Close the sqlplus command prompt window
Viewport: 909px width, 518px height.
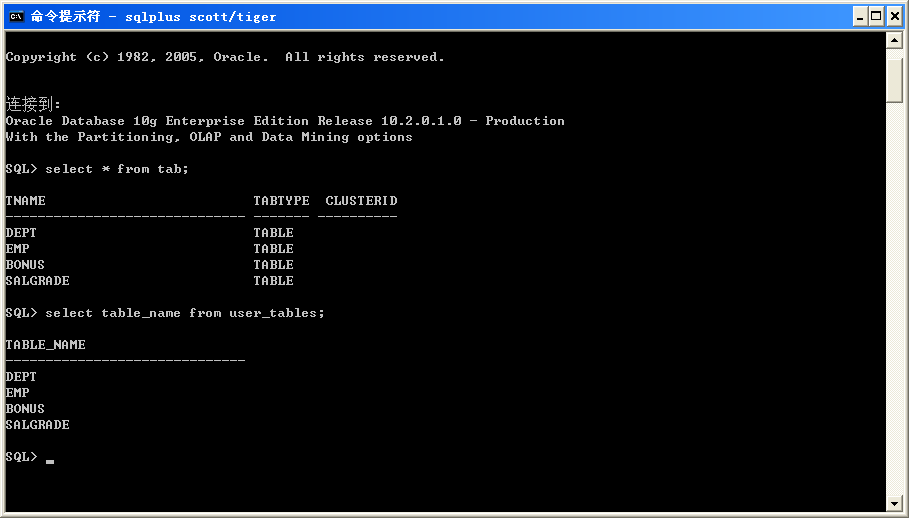(x=895, y=16)
